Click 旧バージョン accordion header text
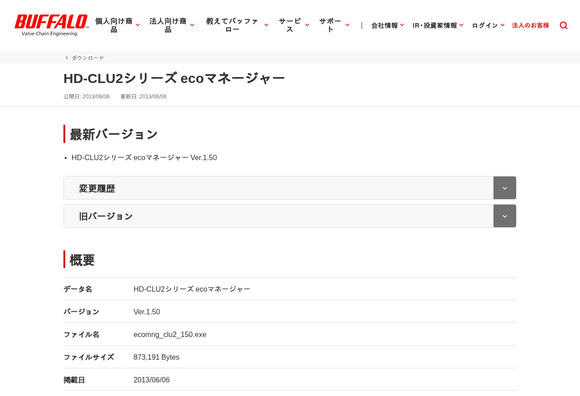580x396 pixels. tap(105, 216)
